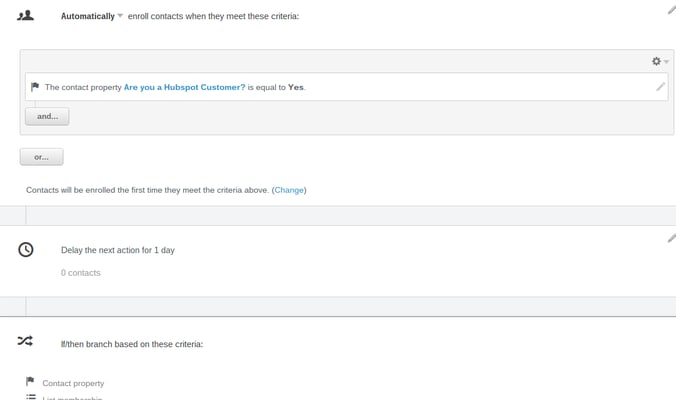Open the Are you a Hubspot Customer? property link
This screenshot has height=400, width=676.
184,88
